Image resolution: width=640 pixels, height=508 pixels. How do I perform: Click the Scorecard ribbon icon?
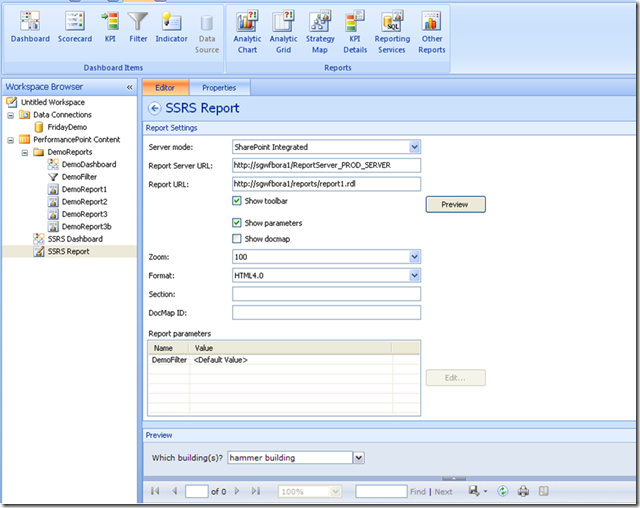pos(75,27)
